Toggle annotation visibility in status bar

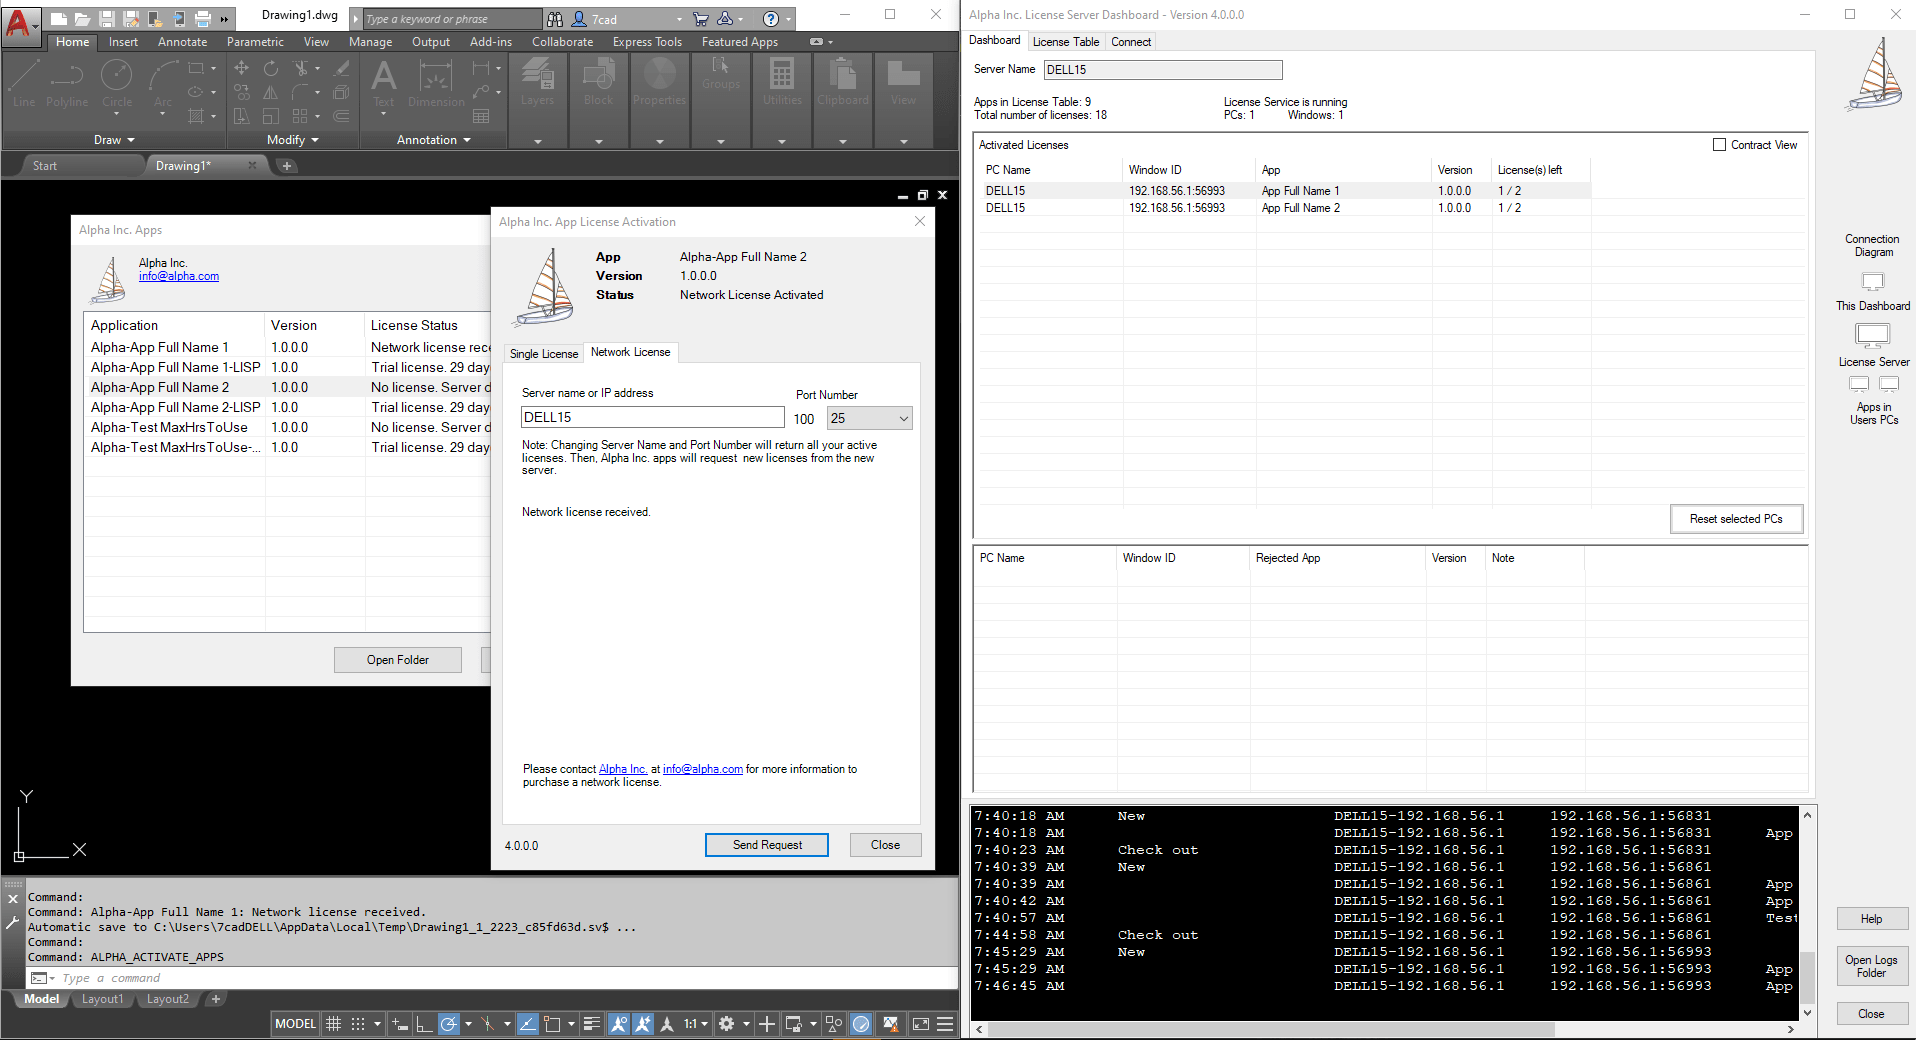619,1024
